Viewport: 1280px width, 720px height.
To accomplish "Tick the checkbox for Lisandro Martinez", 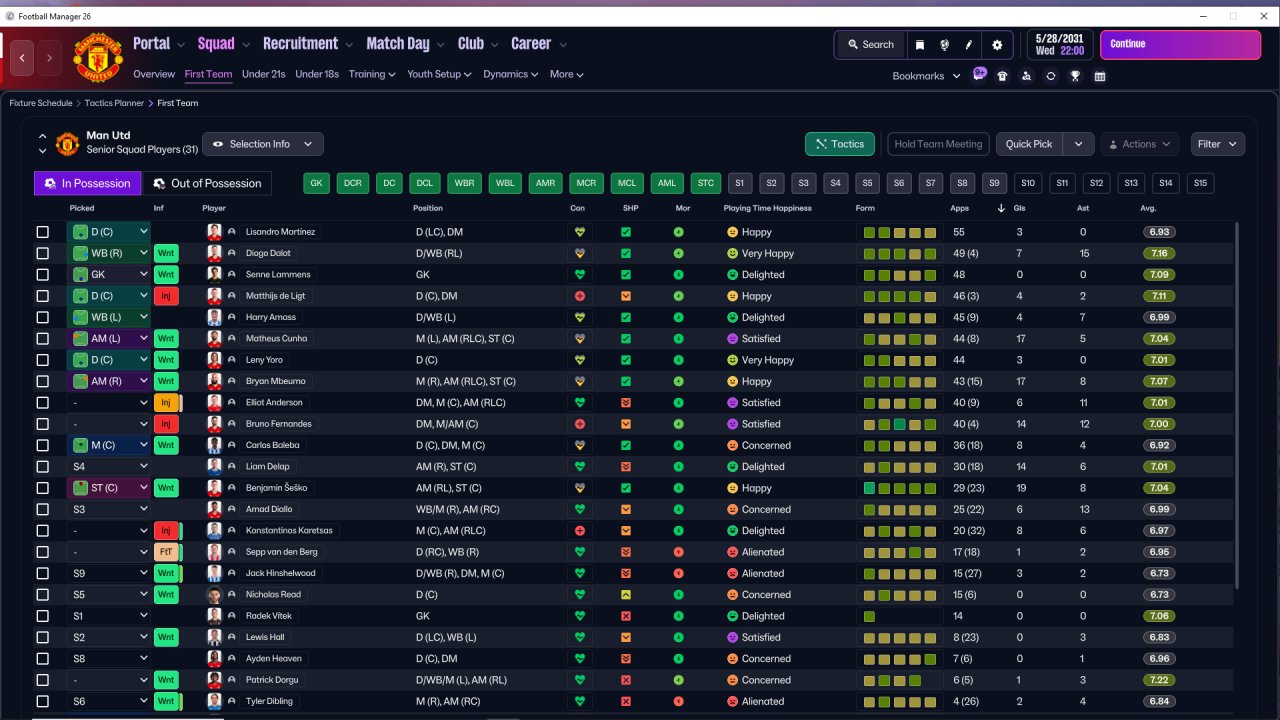I will [x=42, y=232].
